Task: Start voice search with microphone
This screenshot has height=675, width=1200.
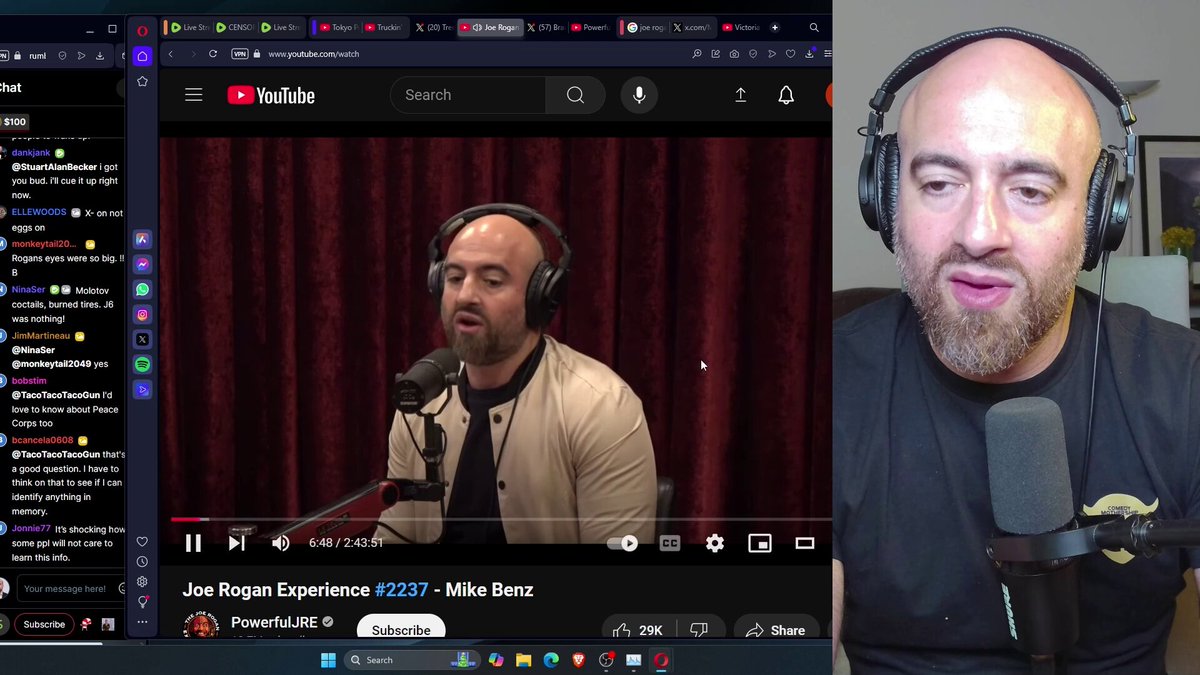Action: coord(639,95)
